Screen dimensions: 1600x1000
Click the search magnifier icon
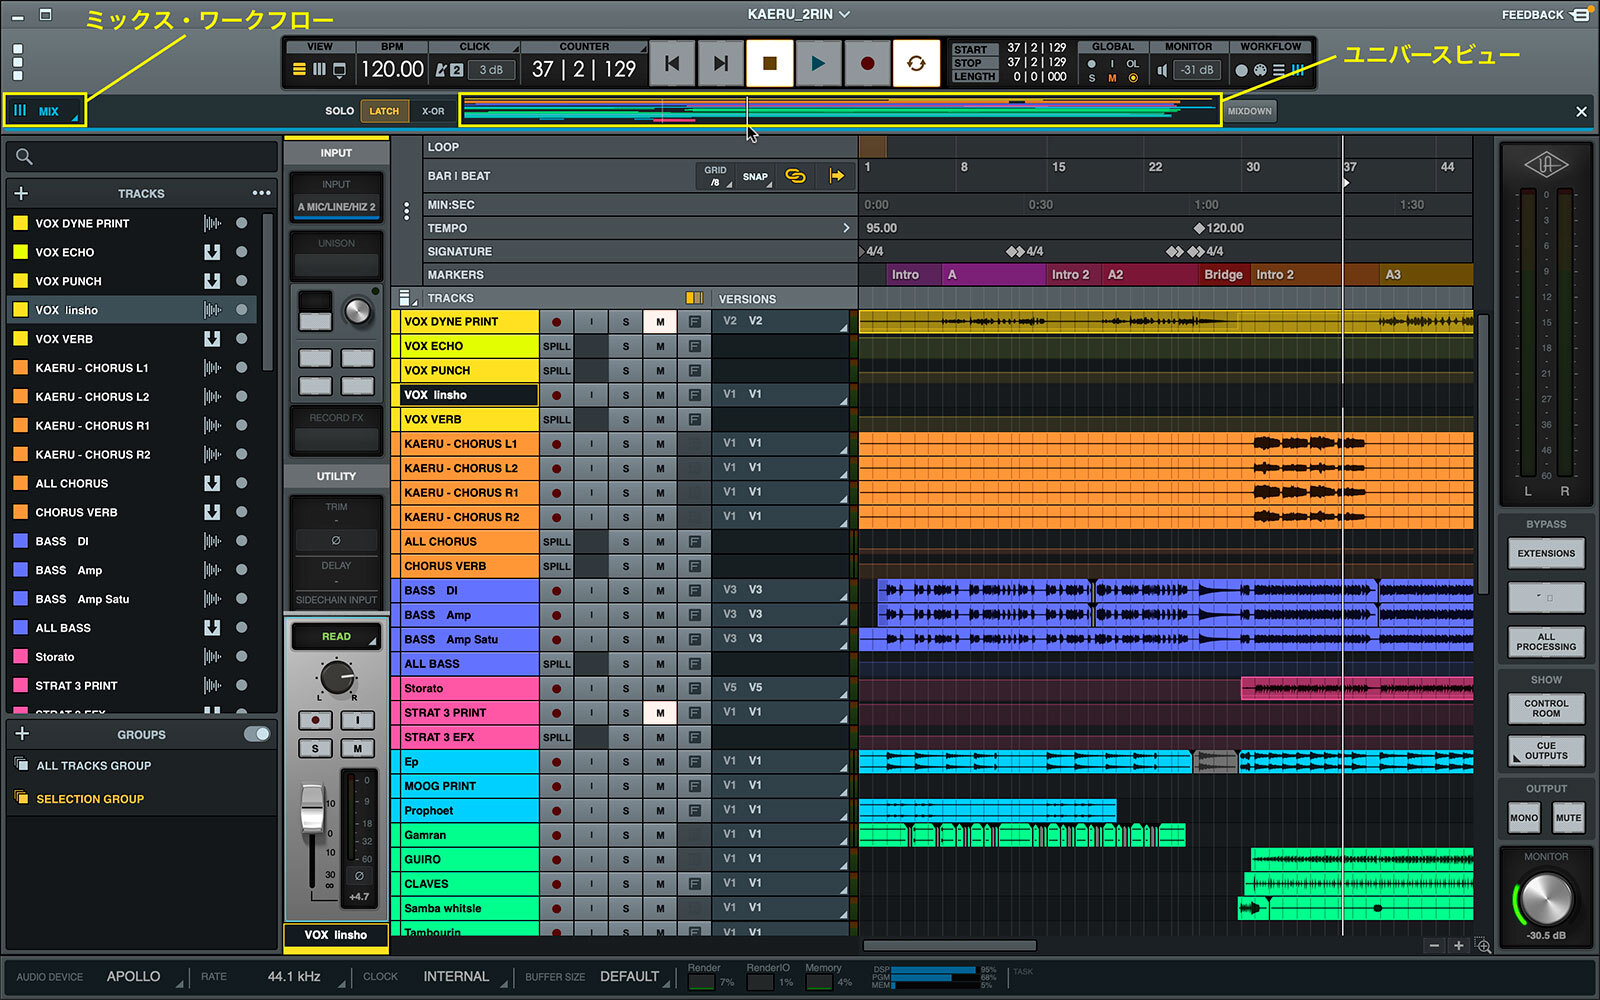coord(25,157)
